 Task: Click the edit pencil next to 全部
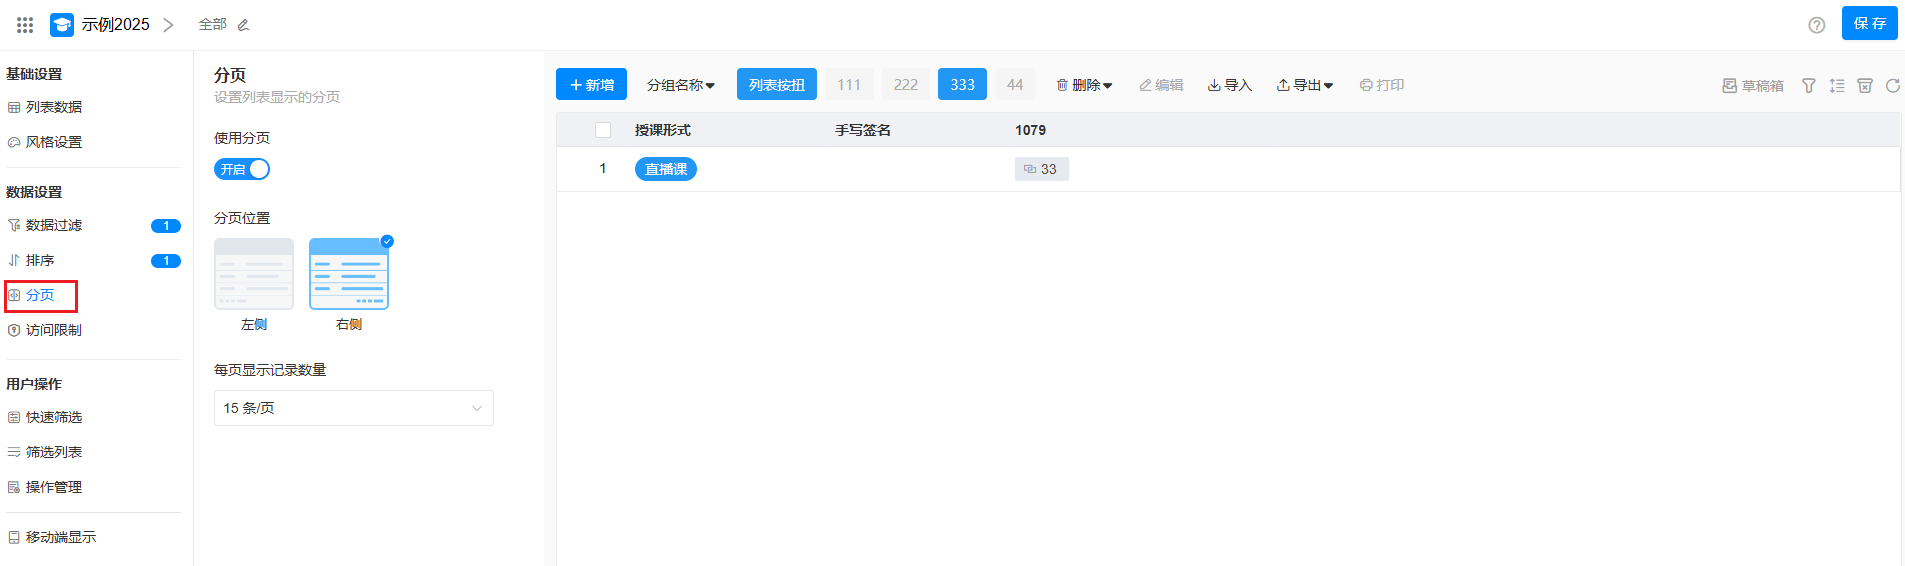point(243,25)
